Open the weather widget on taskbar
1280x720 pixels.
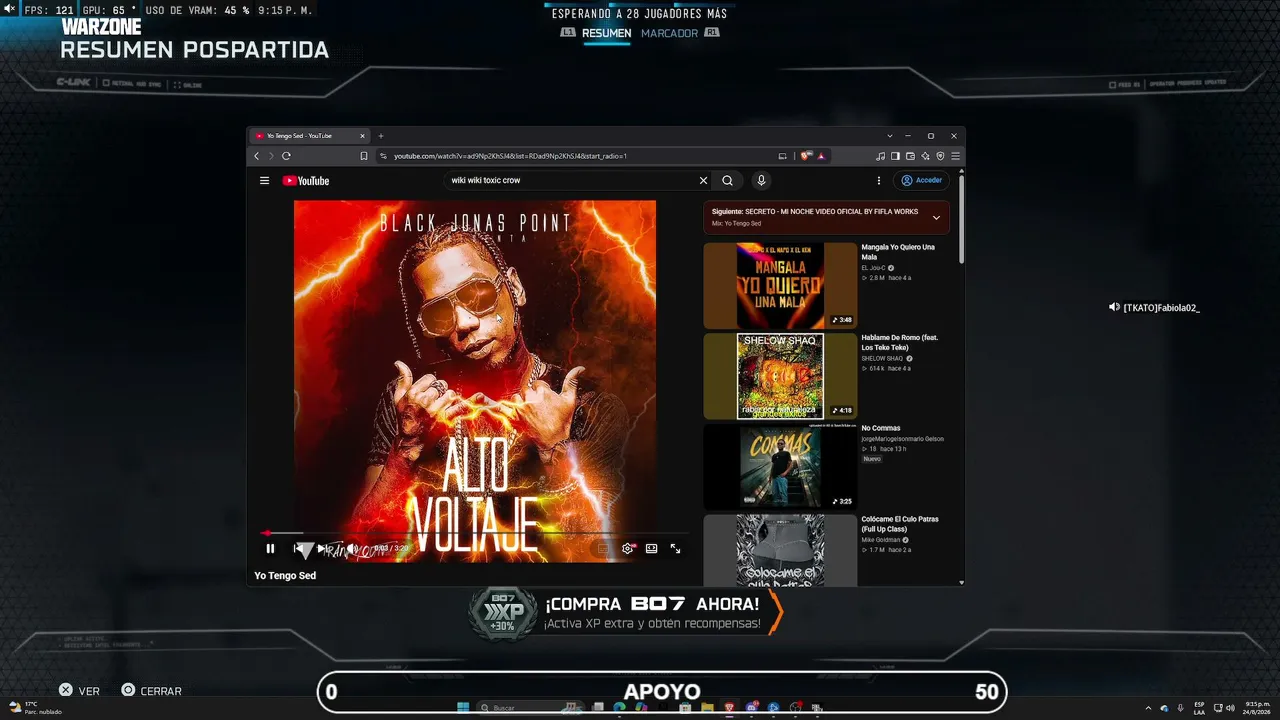36,707
